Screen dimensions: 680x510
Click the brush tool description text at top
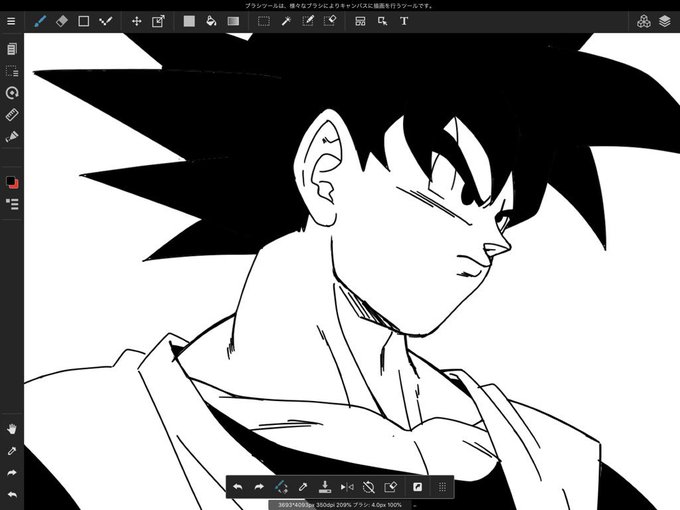[x=340, y=6]
